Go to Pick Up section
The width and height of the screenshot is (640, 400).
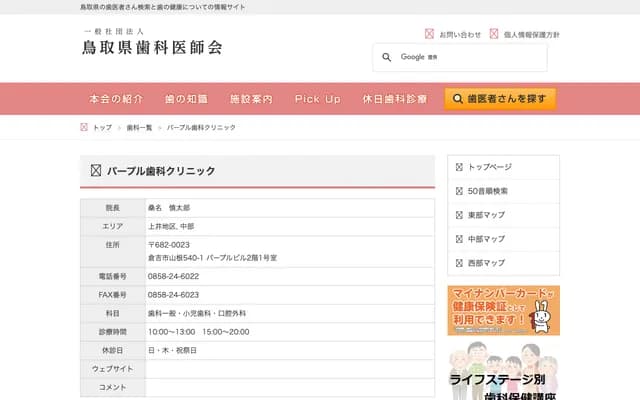point(318,99)
